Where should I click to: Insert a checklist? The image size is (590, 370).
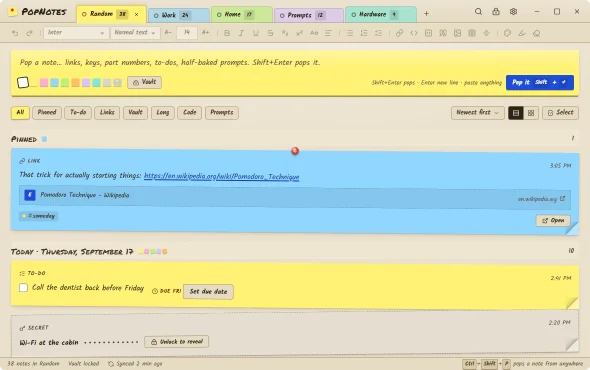[379, 33]
